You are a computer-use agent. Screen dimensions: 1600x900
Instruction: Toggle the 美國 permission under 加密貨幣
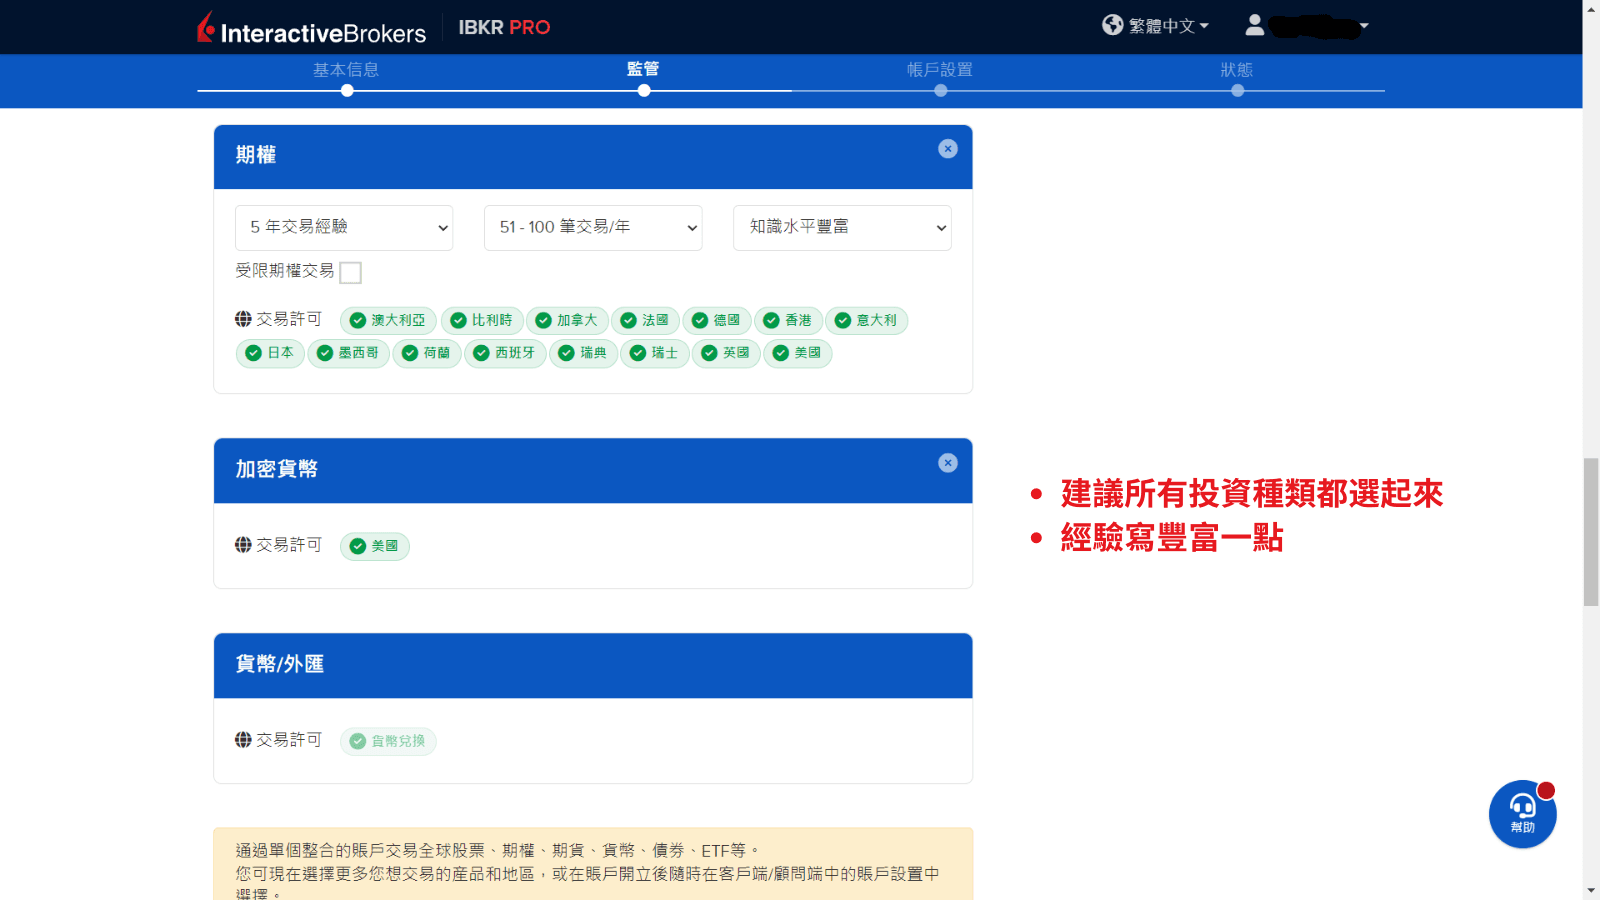pos(374,546)
